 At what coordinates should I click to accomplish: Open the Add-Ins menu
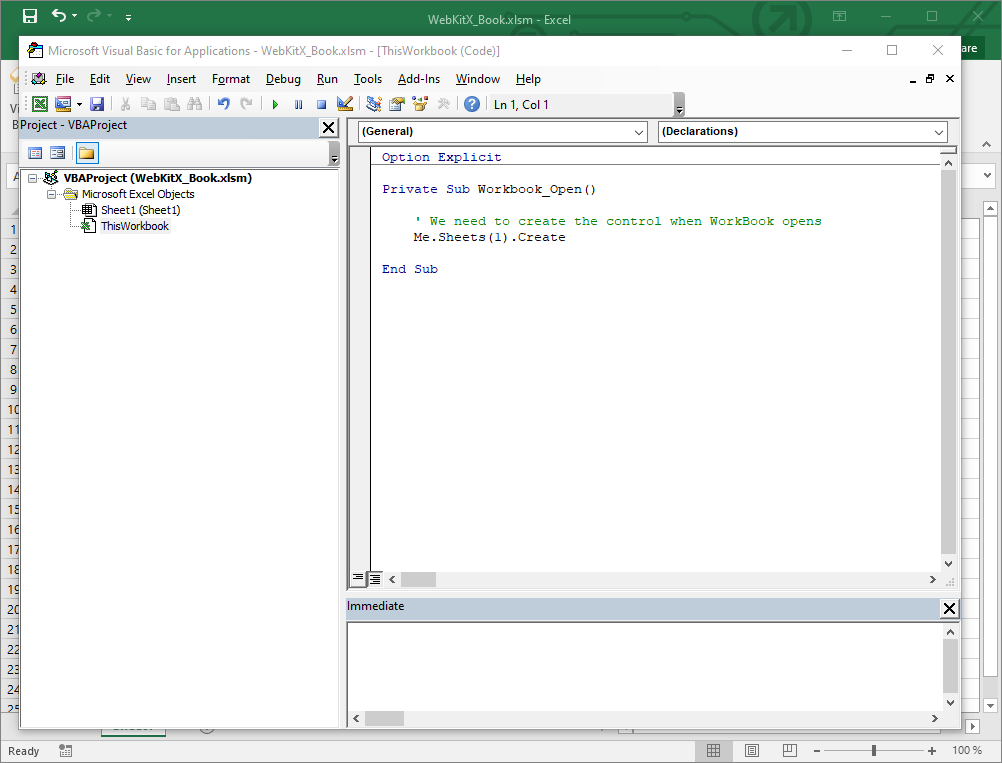coord(419,79)
